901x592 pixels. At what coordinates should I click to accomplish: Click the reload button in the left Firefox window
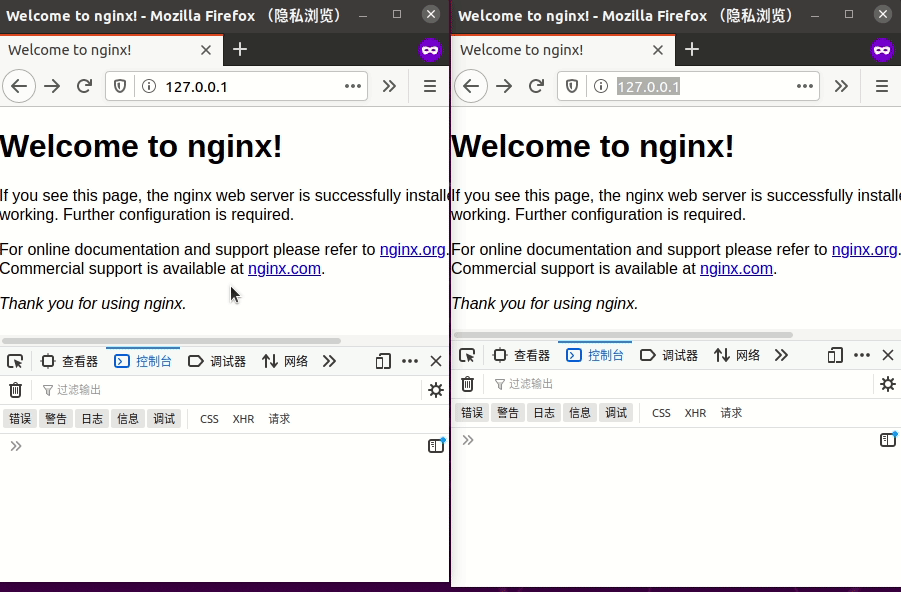85,87
